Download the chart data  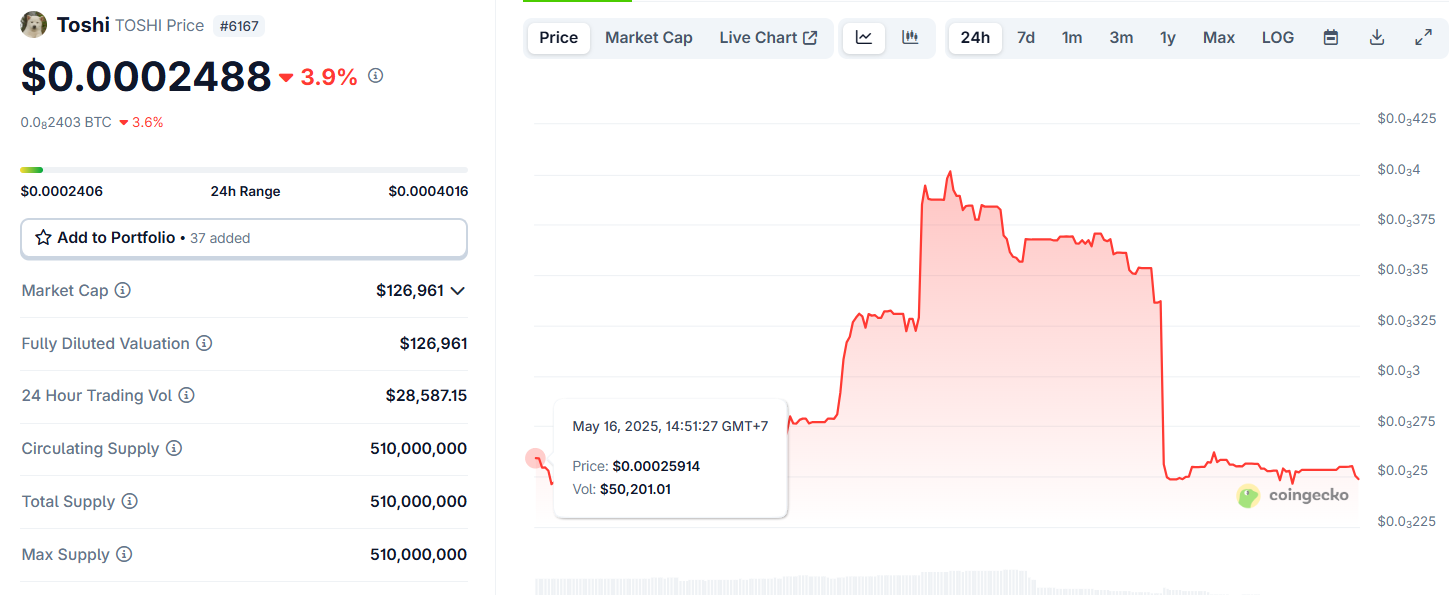(1377, 38)
